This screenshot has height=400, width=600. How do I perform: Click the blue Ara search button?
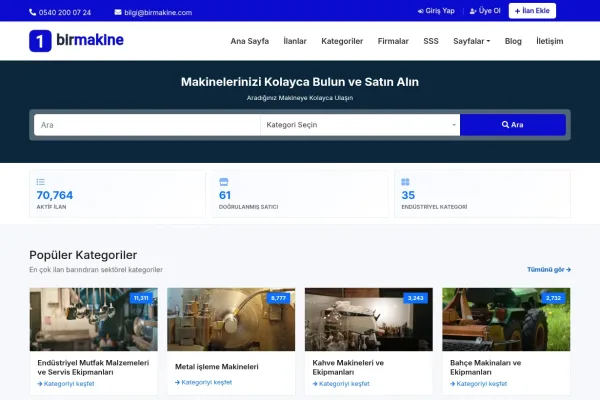click(x=513, y=125)
